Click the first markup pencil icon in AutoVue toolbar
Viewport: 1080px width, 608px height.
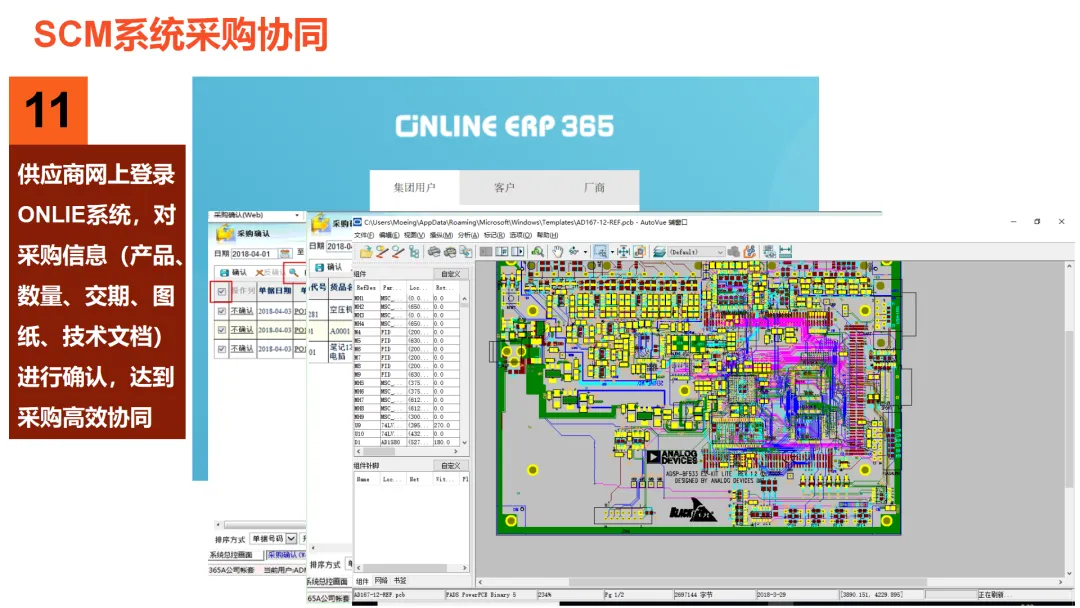click(382, 252)
